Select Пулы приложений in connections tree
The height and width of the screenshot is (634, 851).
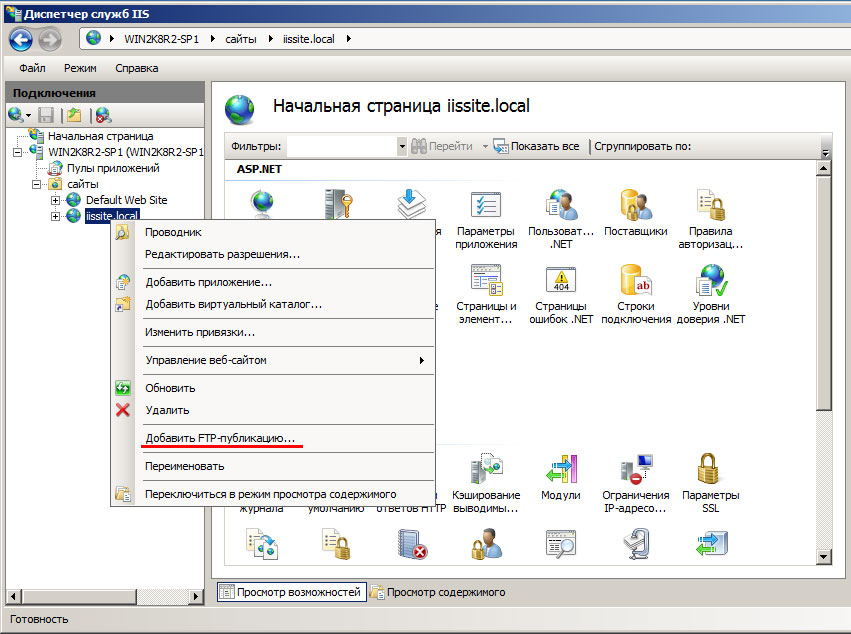click(x=112, y=168)
